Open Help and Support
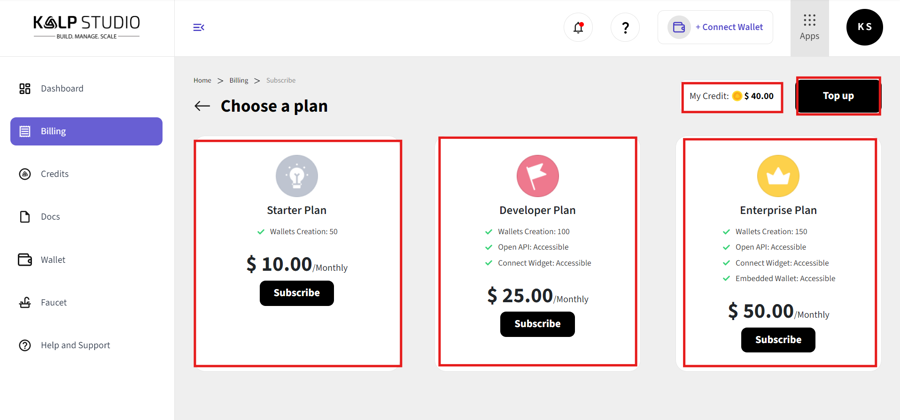The image size is (900, 420). [x=75, y=346]
